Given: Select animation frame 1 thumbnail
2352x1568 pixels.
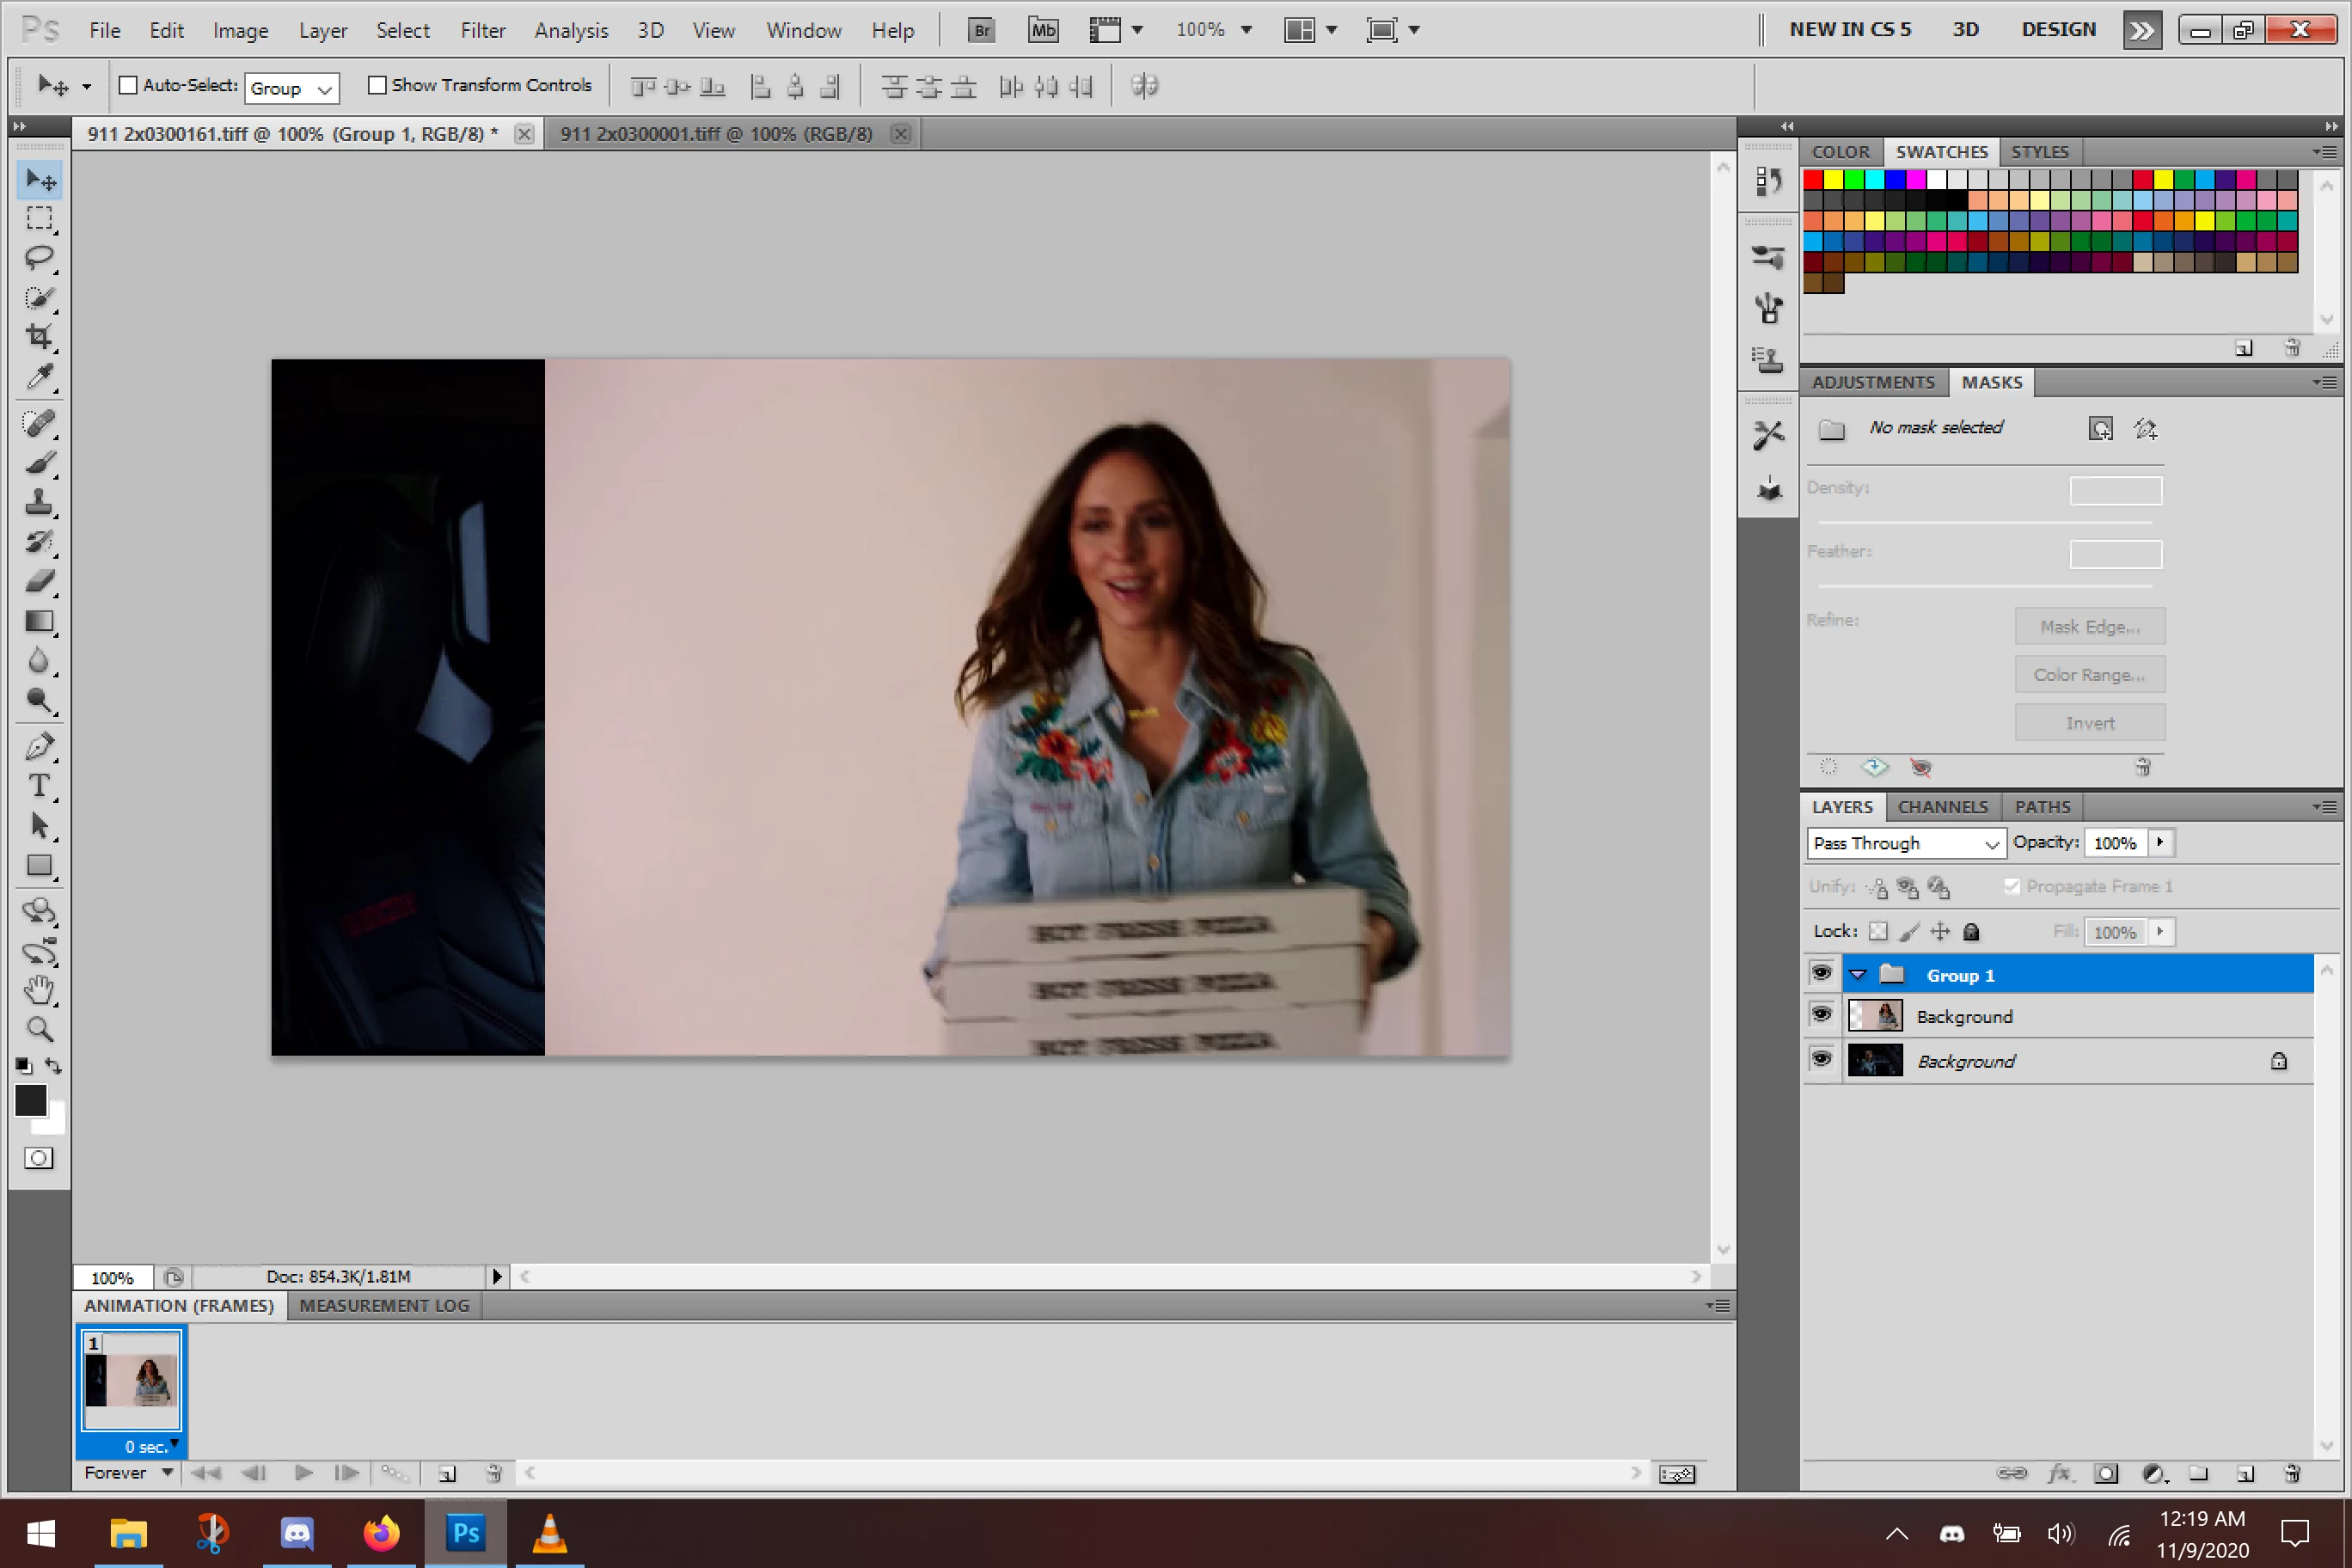Looking at the screenshot, I should tap(131, 1381).
